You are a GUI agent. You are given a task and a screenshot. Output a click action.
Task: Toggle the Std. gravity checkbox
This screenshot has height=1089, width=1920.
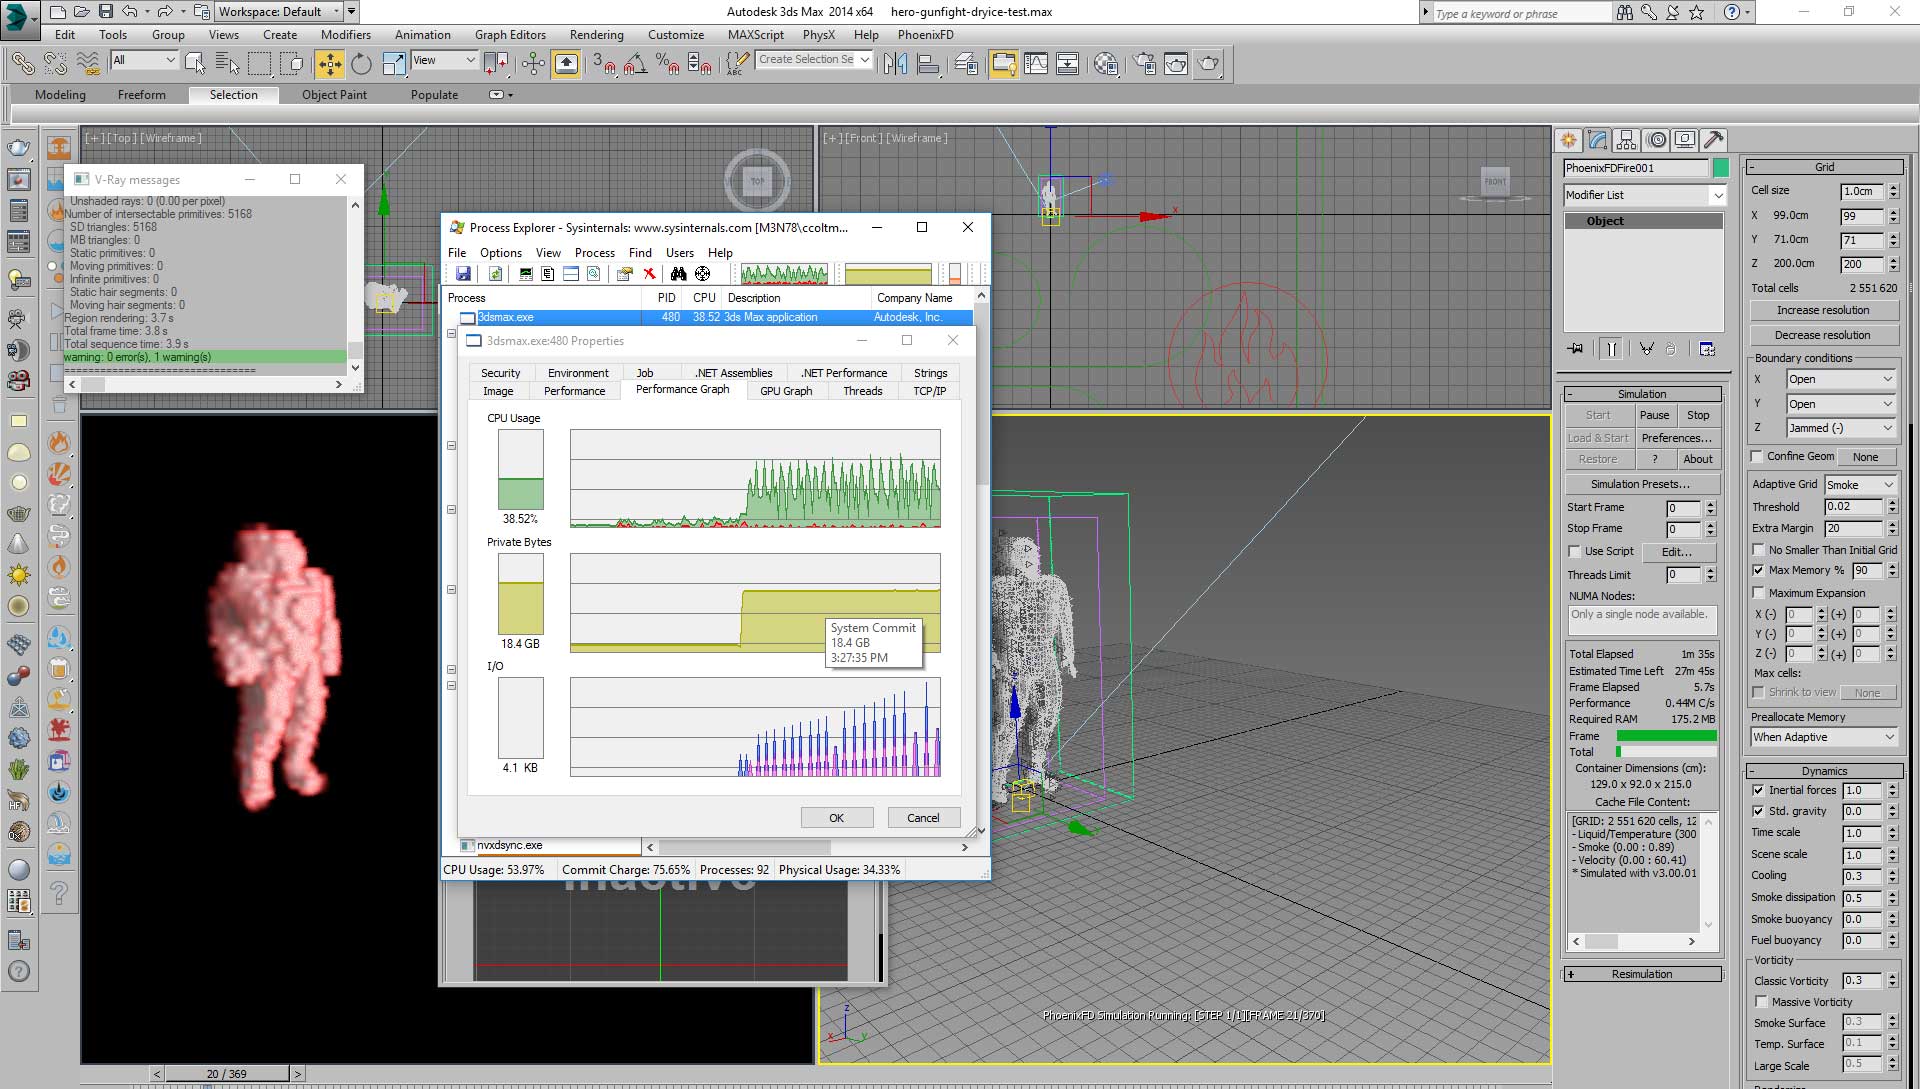point(1758,811)
